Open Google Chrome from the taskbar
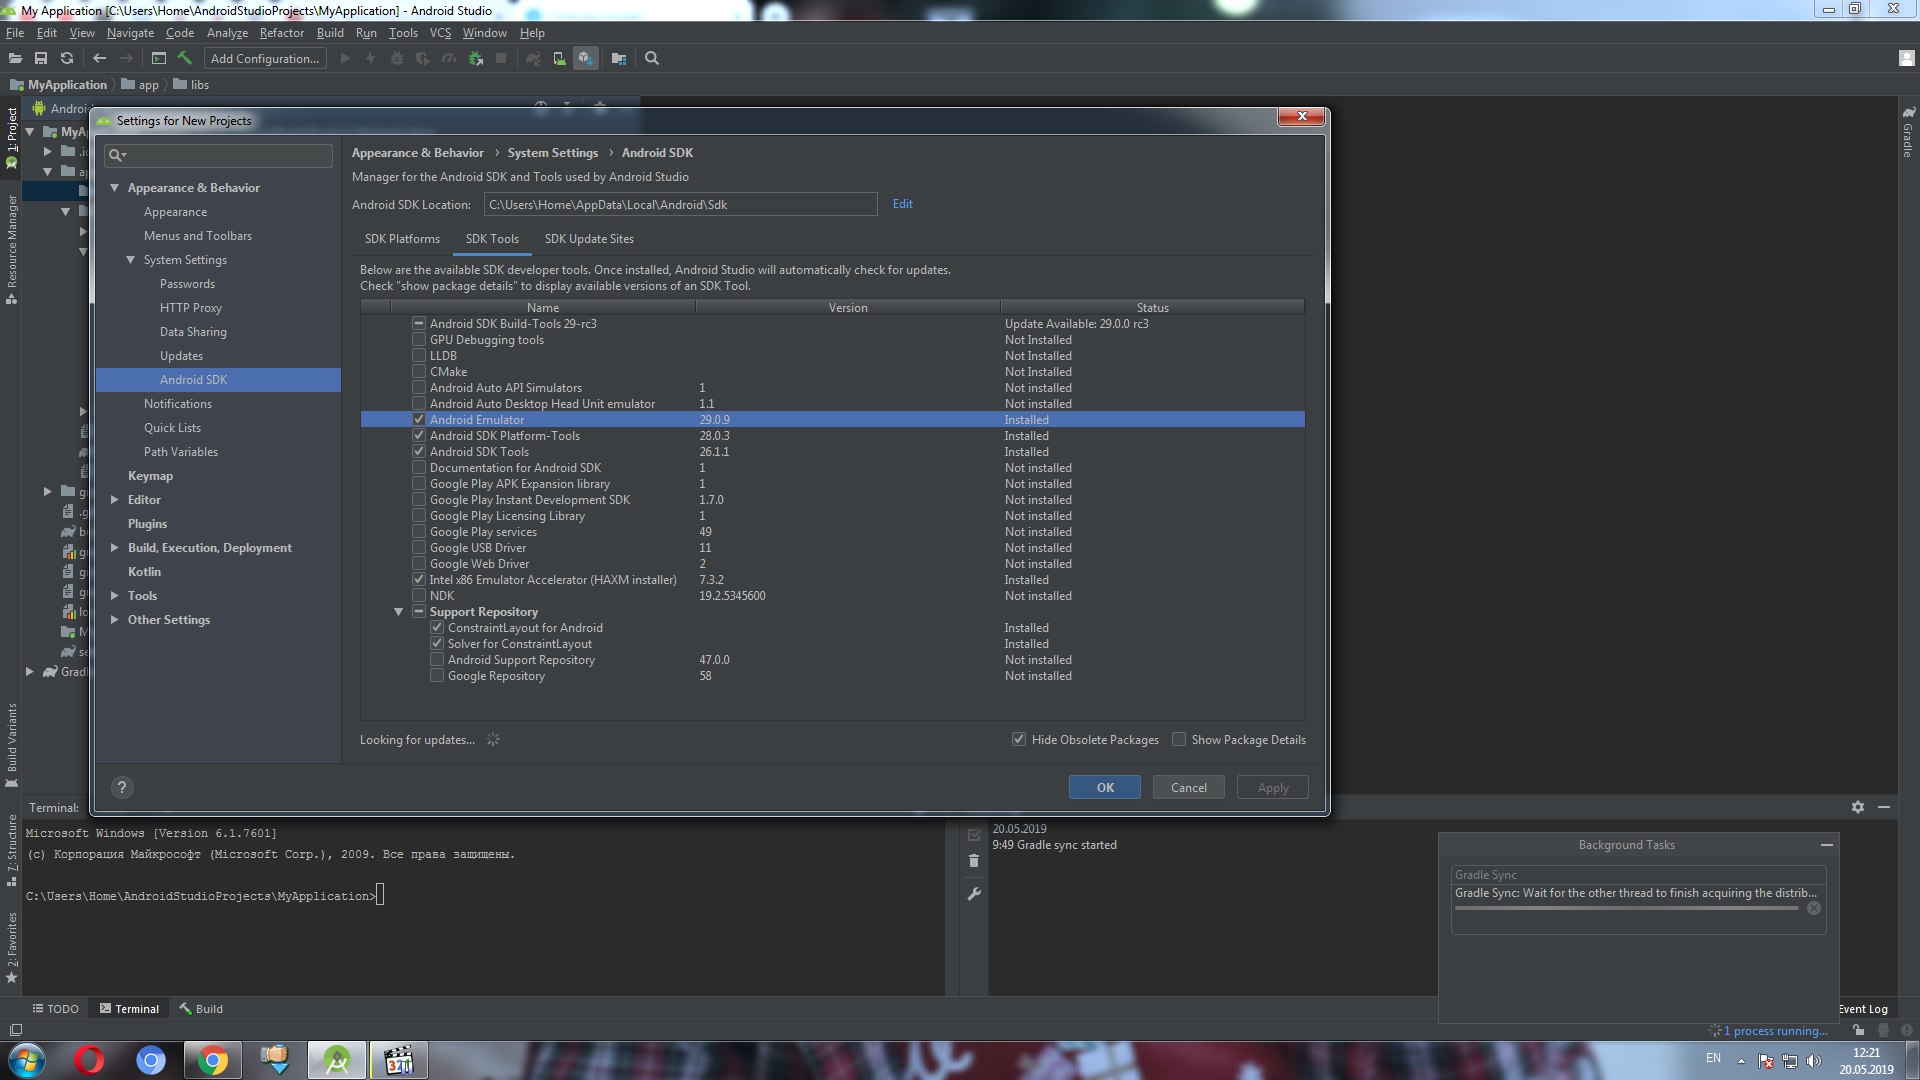This screenshot has width=1920, height=1080. point(212,1060)
